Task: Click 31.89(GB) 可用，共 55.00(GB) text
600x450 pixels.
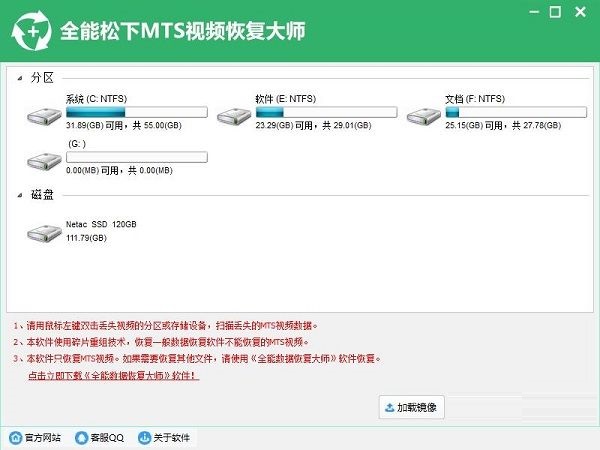Action: tap(124, 125)
